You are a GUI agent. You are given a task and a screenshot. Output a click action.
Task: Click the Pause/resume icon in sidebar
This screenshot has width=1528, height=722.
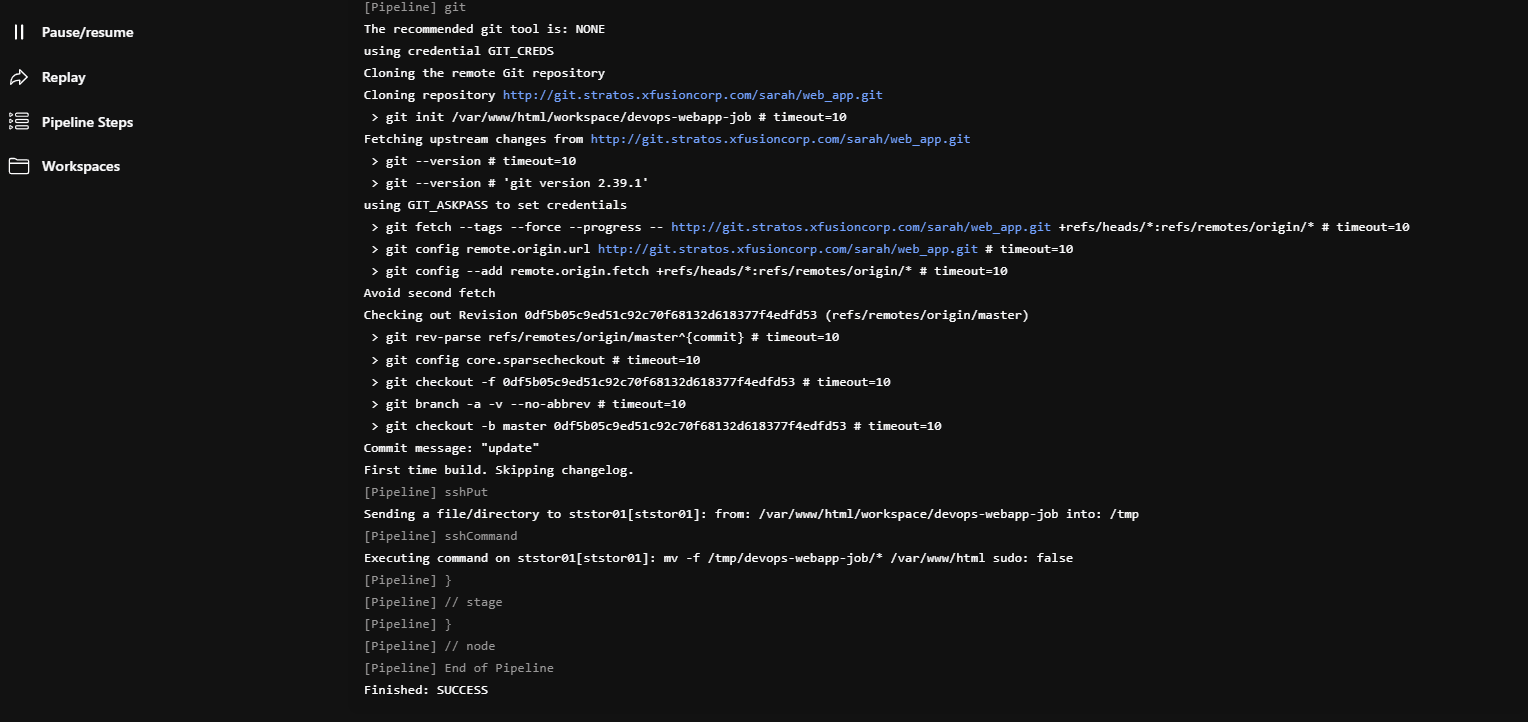click(x=19, y=32)
